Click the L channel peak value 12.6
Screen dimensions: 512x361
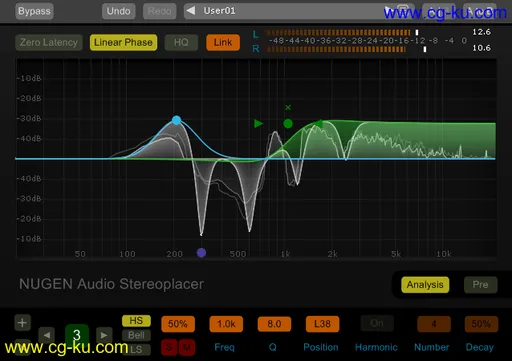pos(481,32)
